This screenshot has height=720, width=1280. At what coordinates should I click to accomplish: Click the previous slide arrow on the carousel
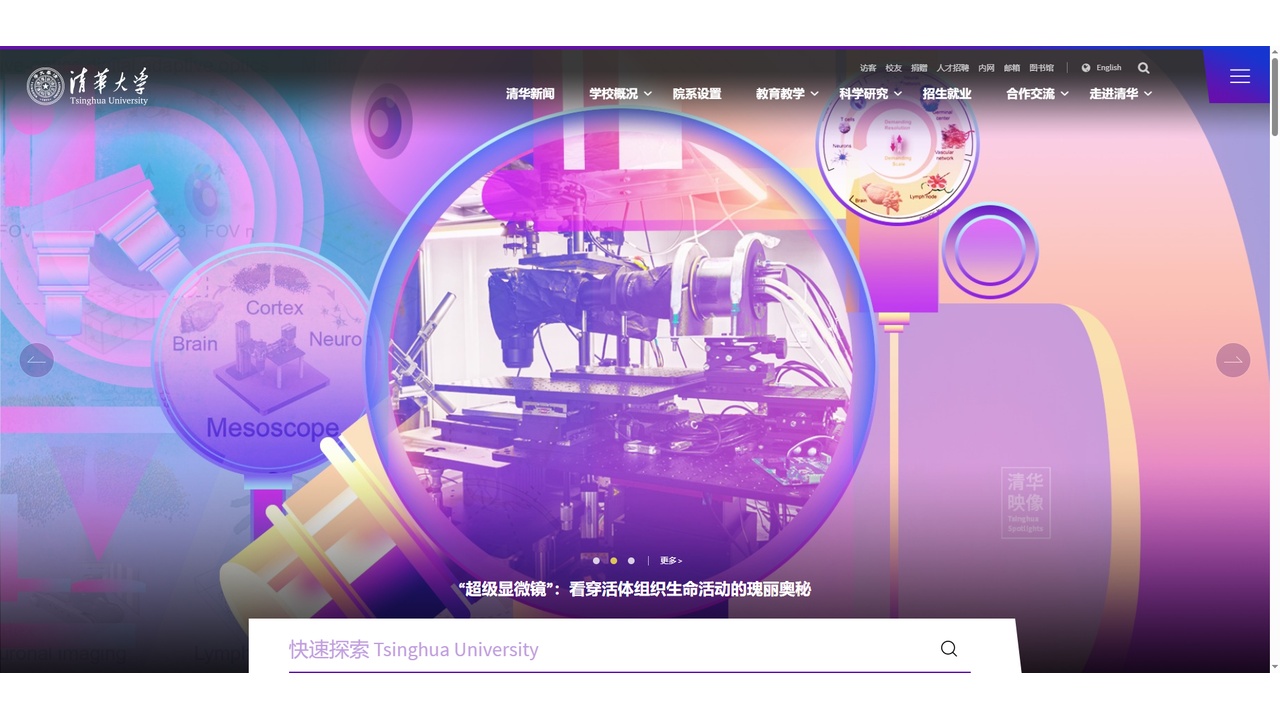point(37,360)
